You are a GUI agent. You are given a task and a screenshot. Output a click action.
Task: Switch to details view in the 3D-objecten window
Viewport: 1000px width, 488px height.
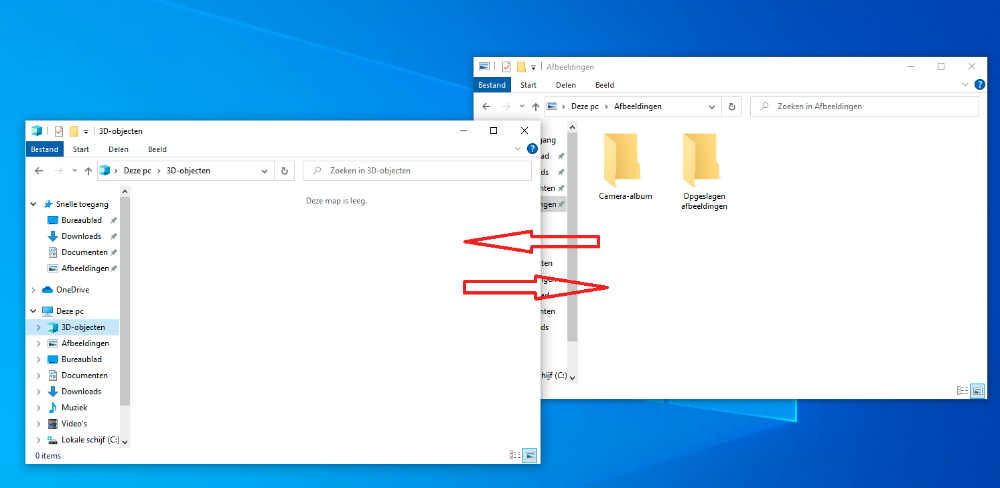[x=515, y=455]
